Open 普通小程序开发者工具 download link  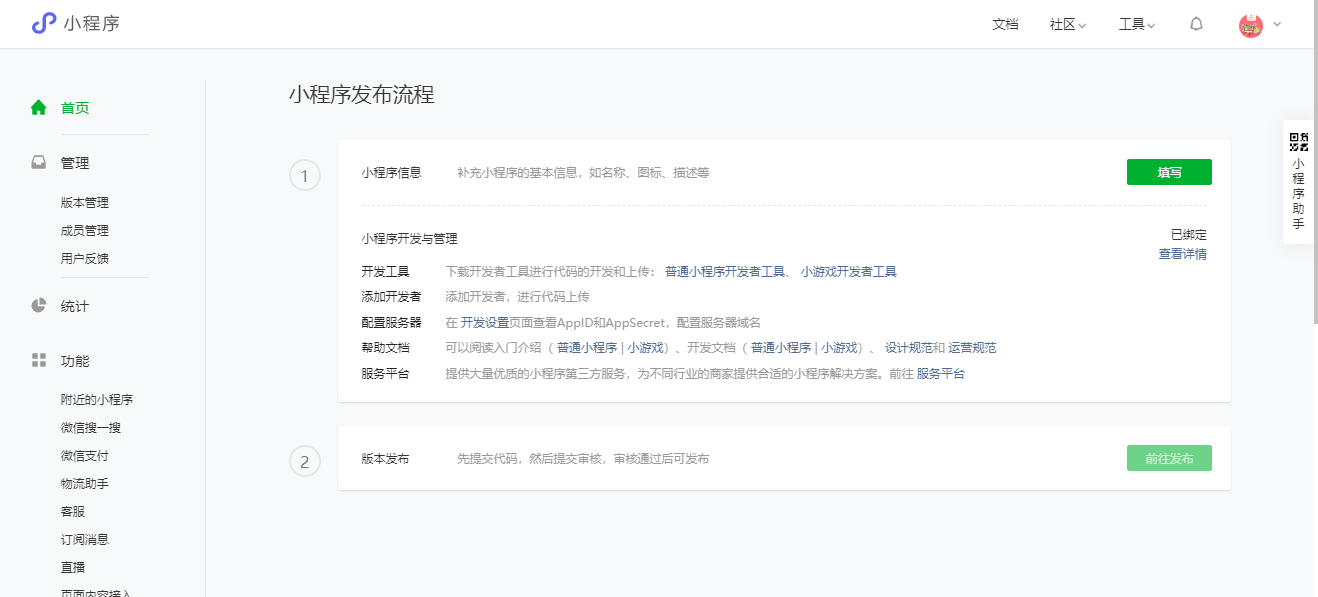point(725,271)
